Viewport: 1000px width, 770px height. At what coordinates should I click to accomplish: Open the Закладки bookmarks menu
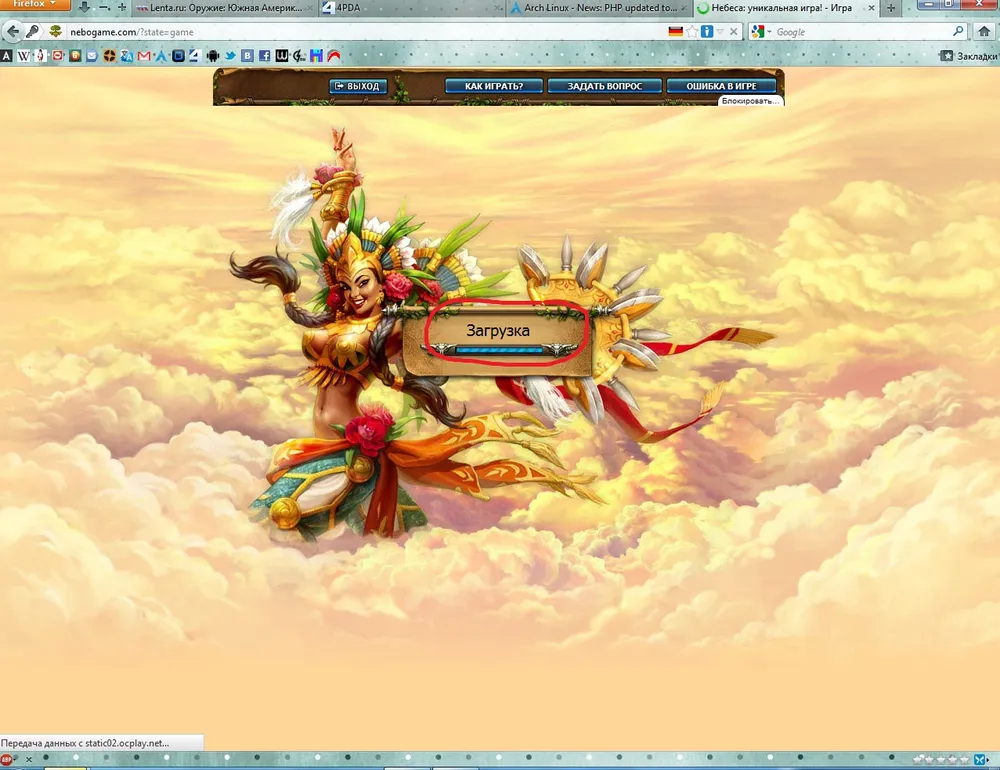pos(969,56)
